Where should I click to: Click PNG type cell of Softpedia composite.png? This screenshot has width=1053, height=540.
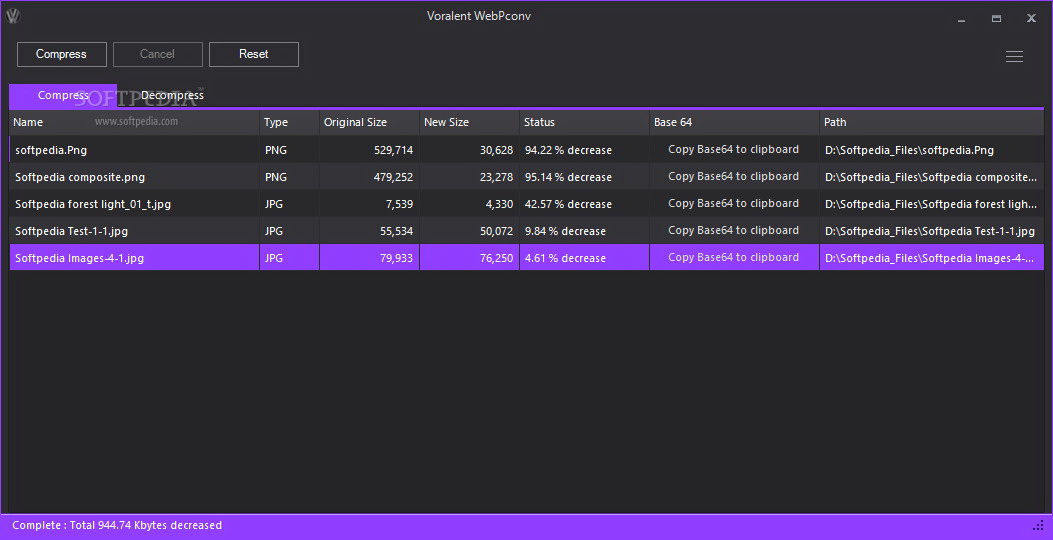coord(276,177)
